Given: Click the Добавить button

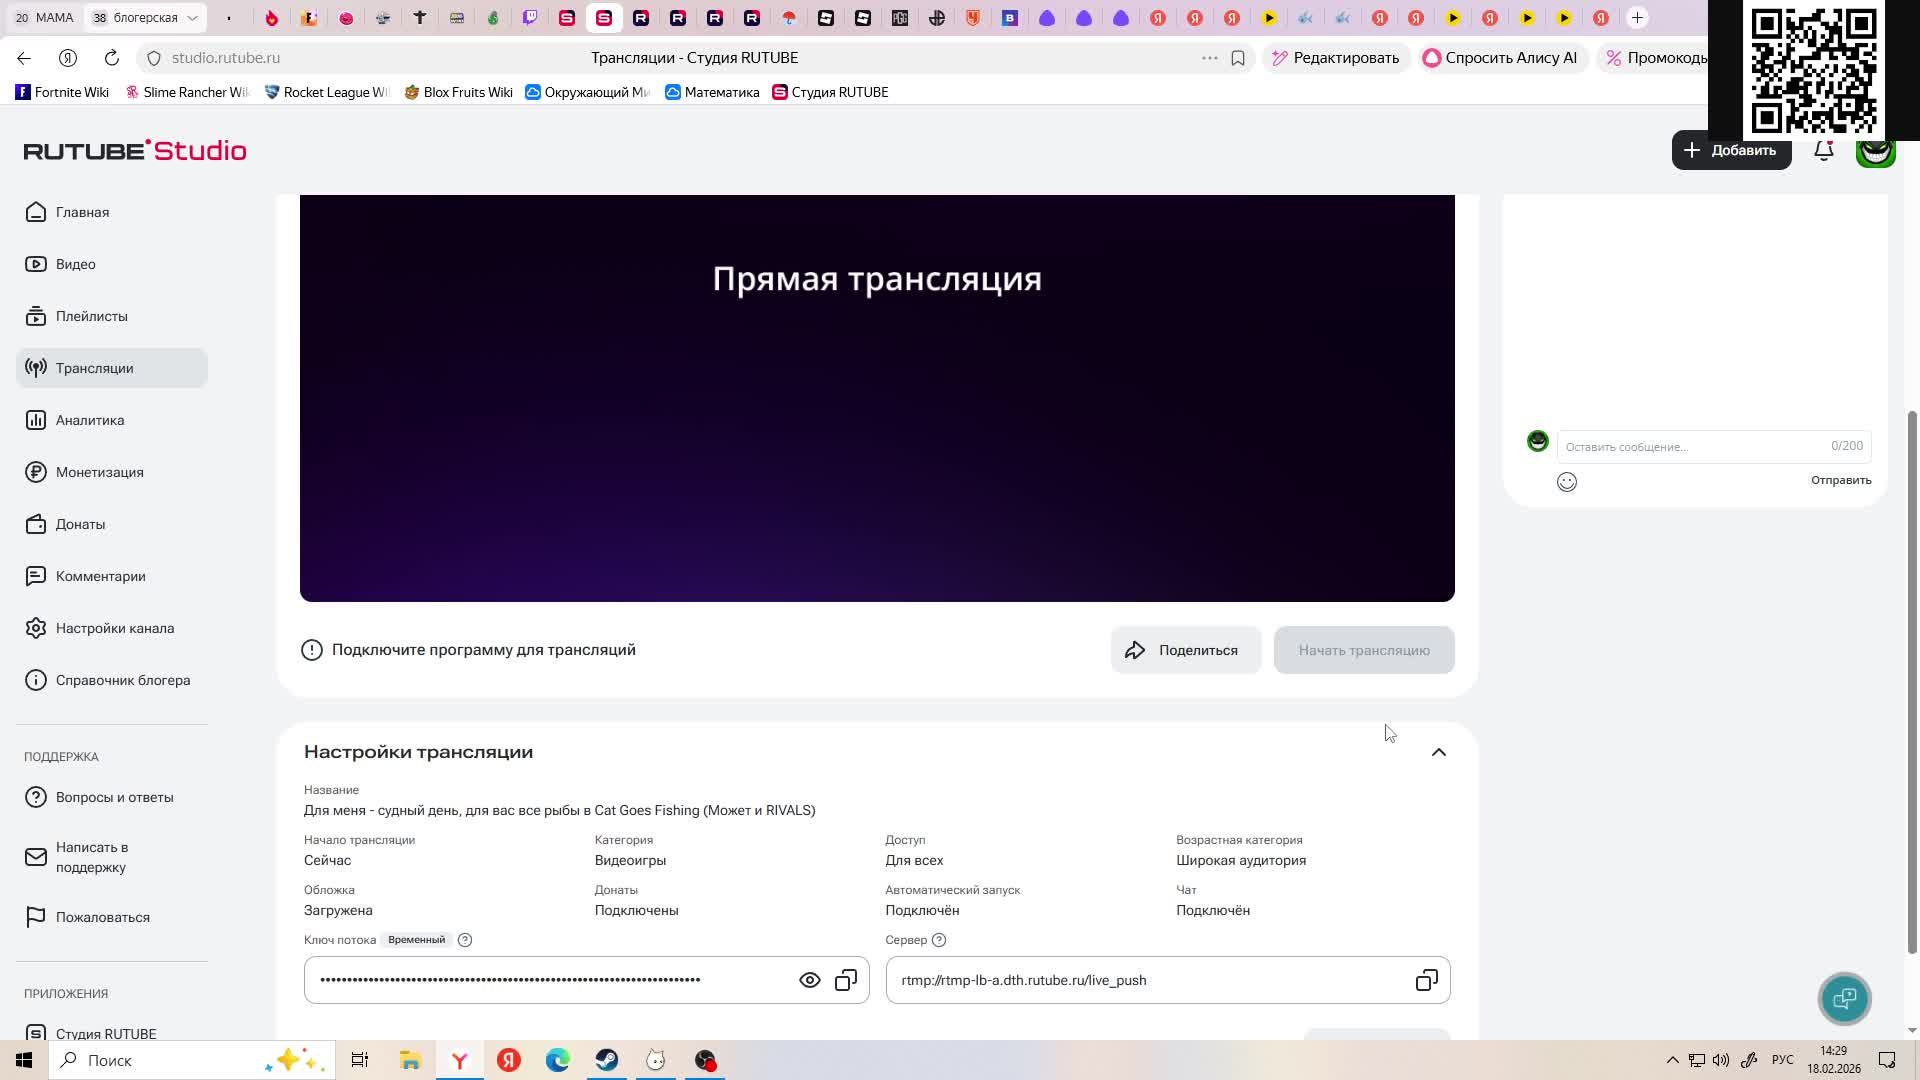Looking at the screenshot, I should coord(1731,150).
